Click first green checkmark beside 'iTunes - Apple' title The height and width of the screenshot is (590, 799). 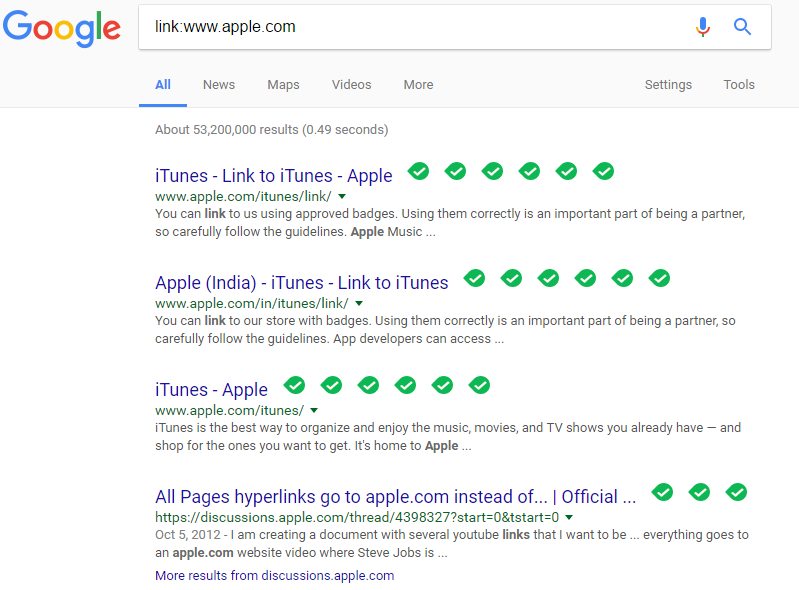click(x=295, y=385)
